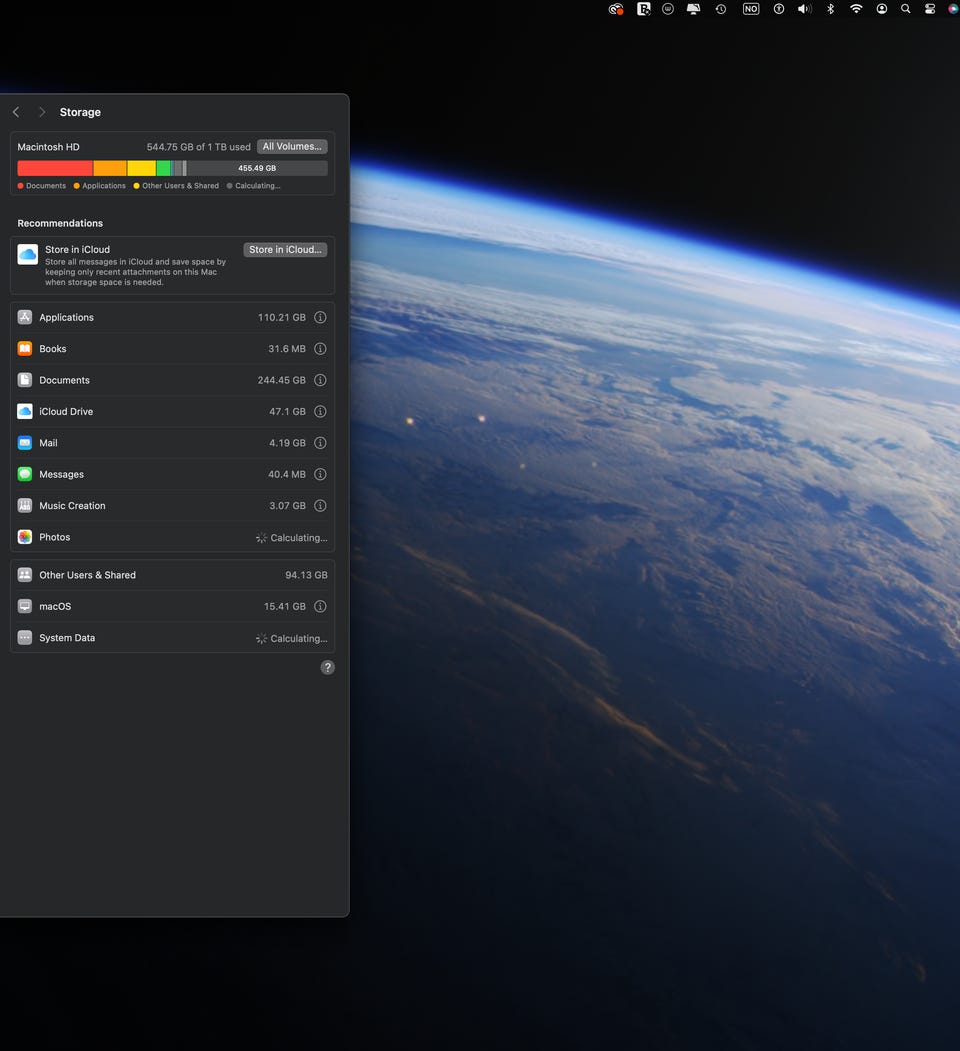
Task: Open the NO keyboard input menu
Action: tap(751, 9)
